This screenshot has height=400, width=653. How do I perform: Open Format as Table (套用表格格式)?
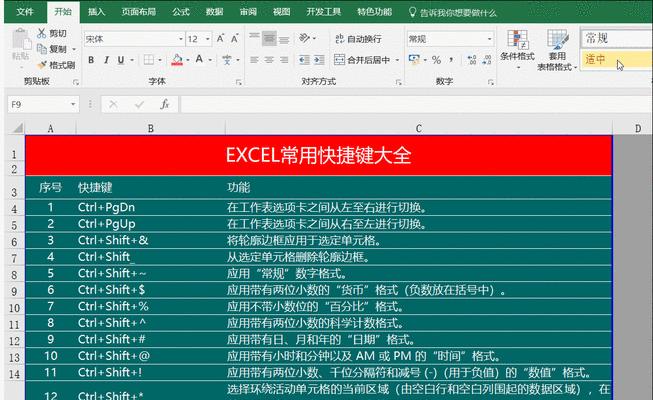point(556,50)
